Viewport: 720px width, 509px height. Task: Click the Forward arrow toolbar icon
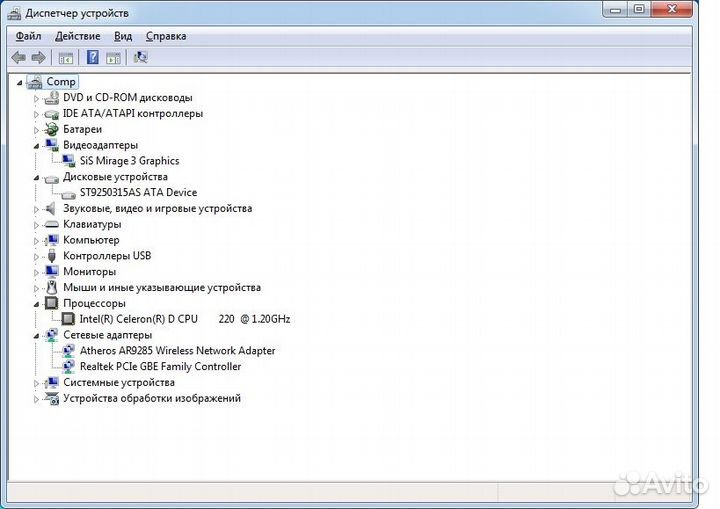click(x=39, y=57)
